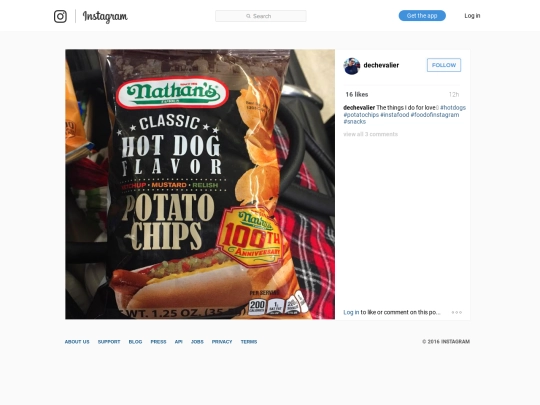Open the Support footer link

click(109, 342)
